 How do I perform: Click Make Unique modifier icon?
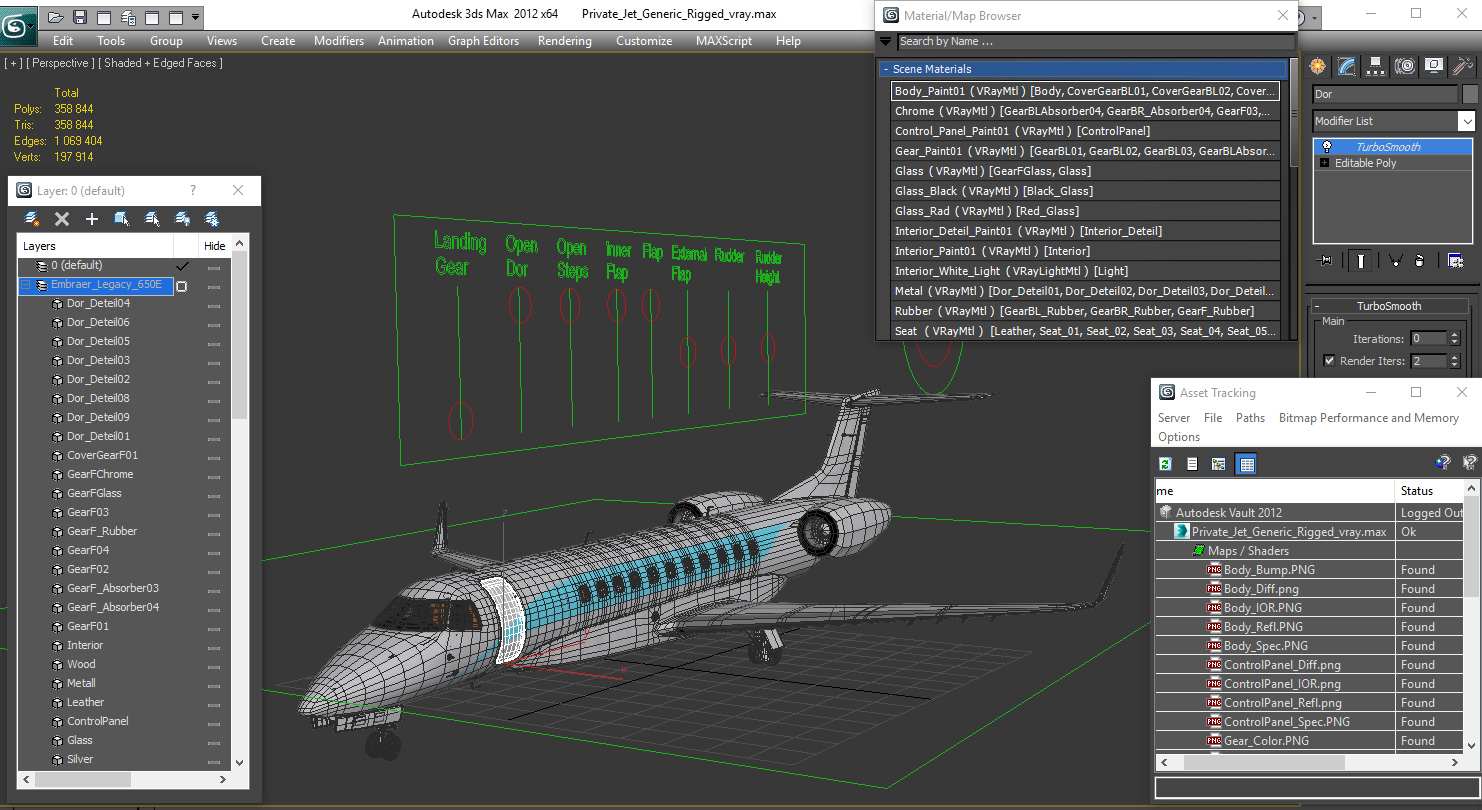click(x=1395, y=260)
